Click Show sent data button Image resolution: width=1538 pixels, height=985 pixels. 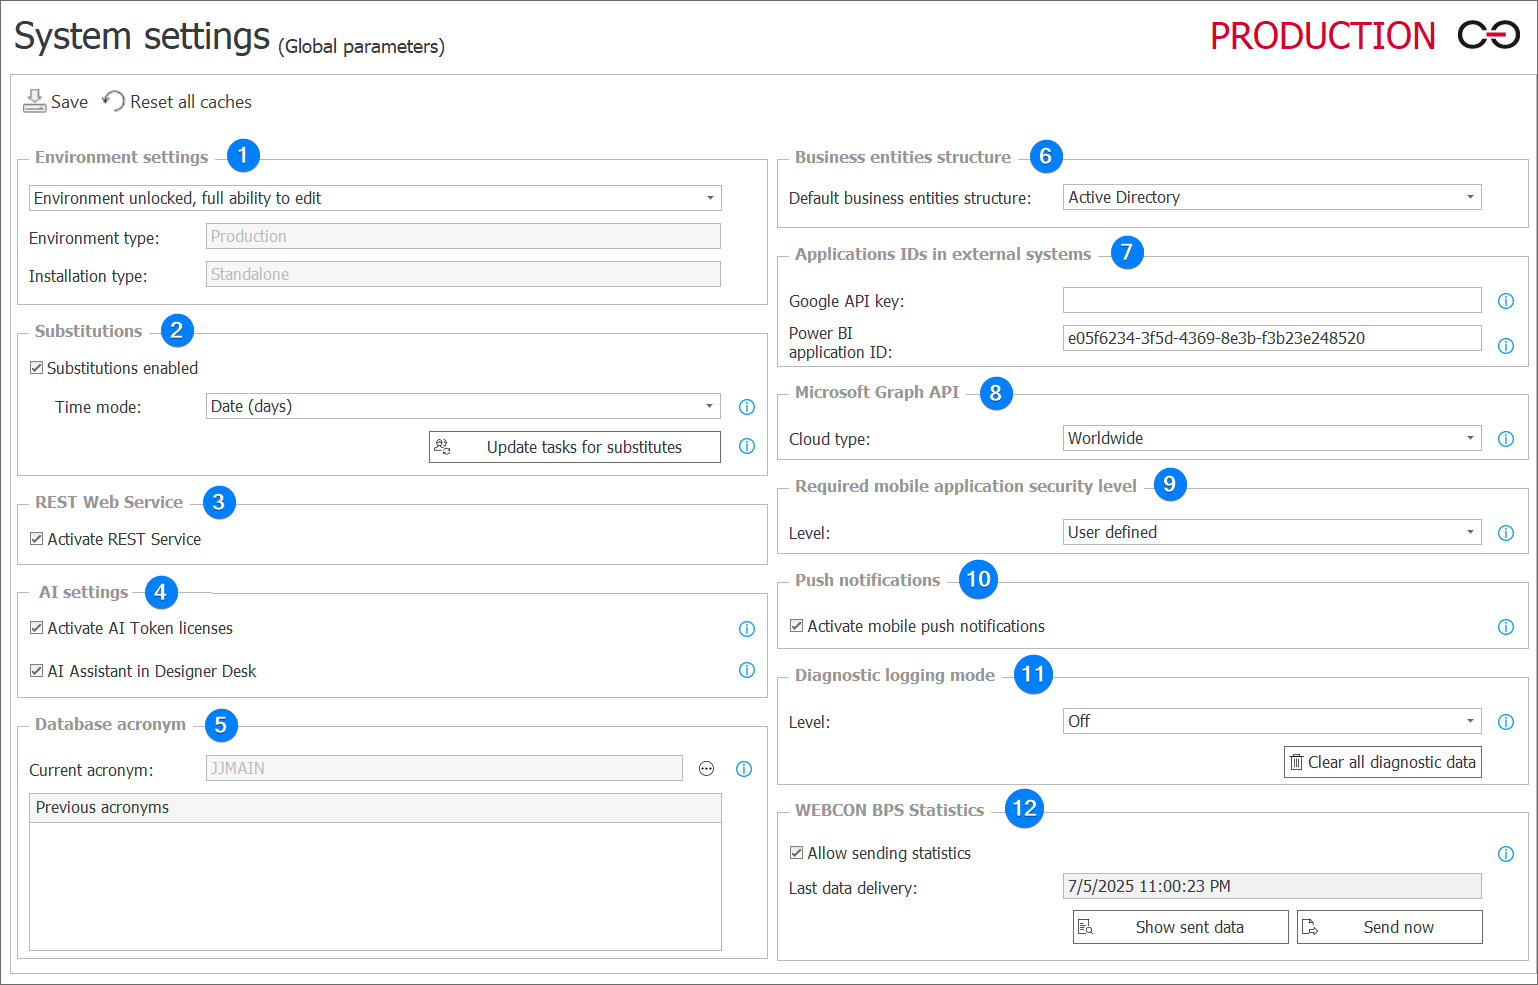(x=1181, y=927)
